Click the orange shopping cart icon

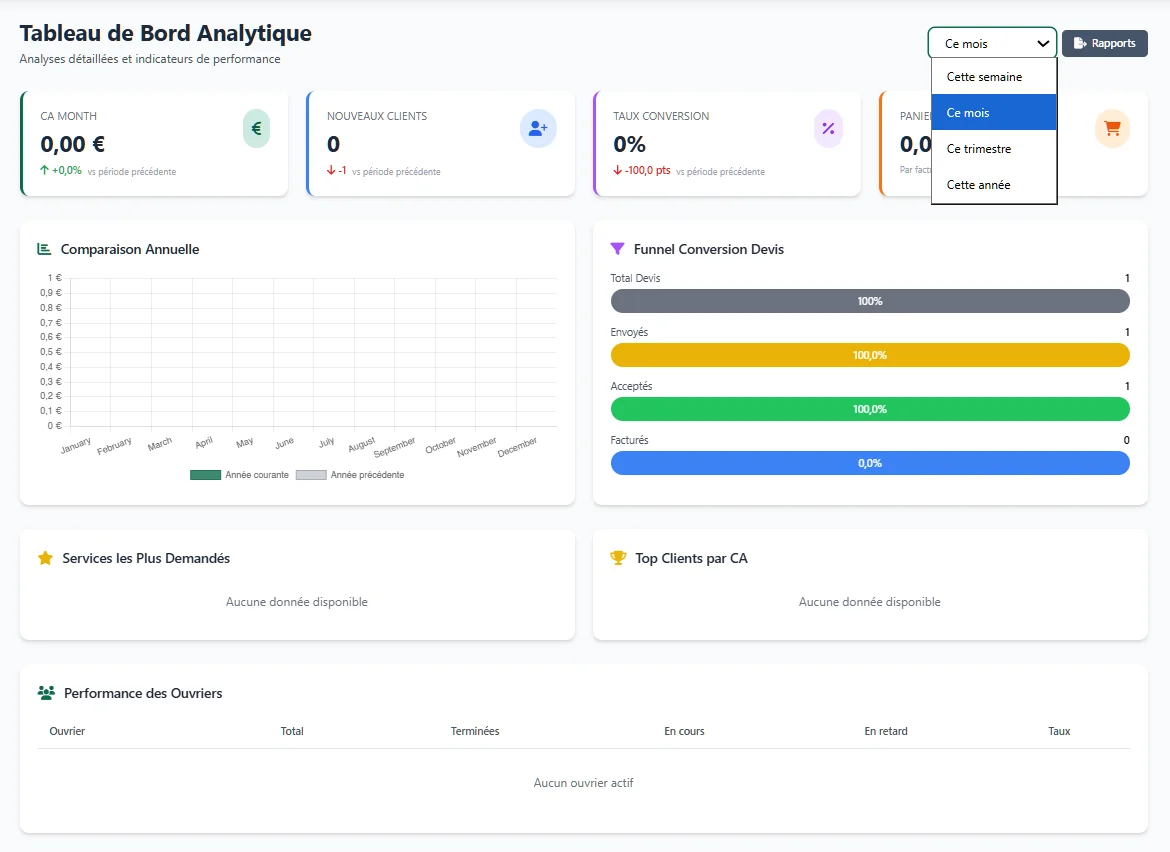1112,128
